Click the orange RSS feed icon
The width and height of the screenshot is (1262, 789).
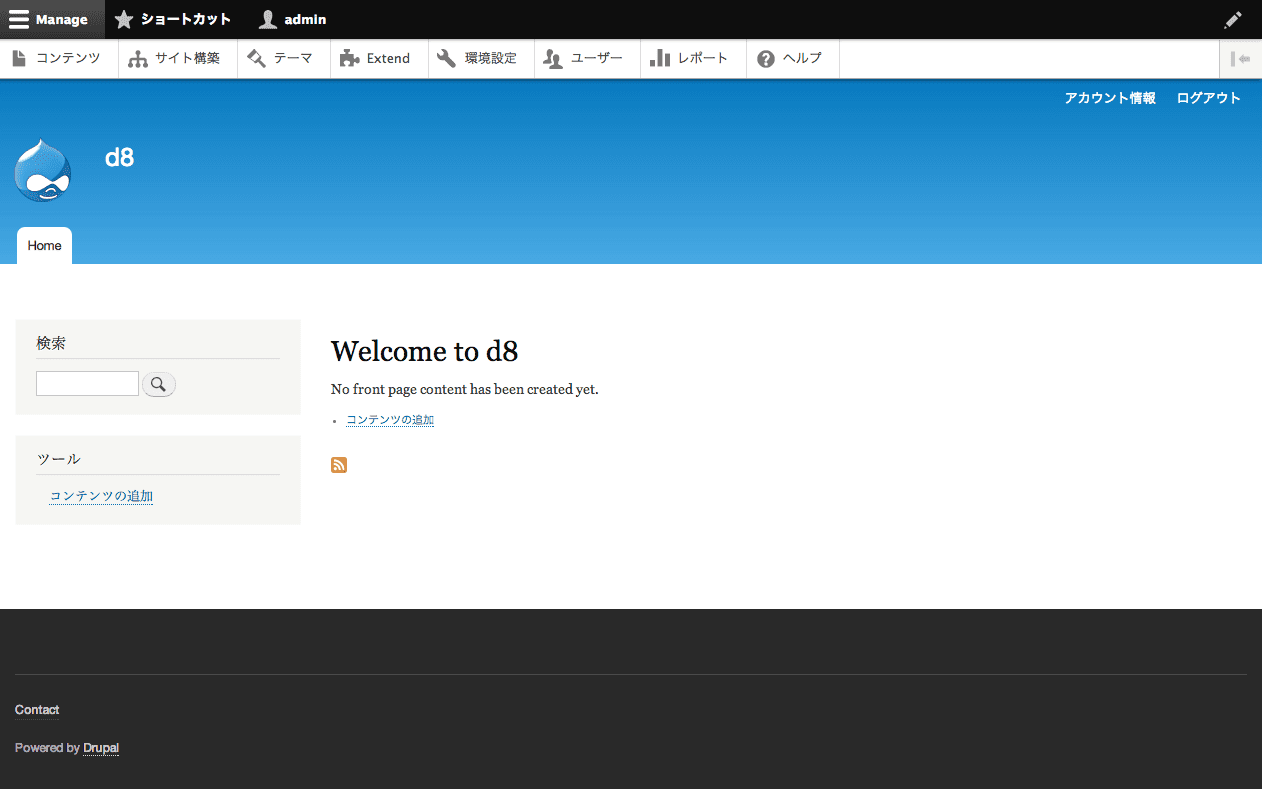click(x=339, y=464)
